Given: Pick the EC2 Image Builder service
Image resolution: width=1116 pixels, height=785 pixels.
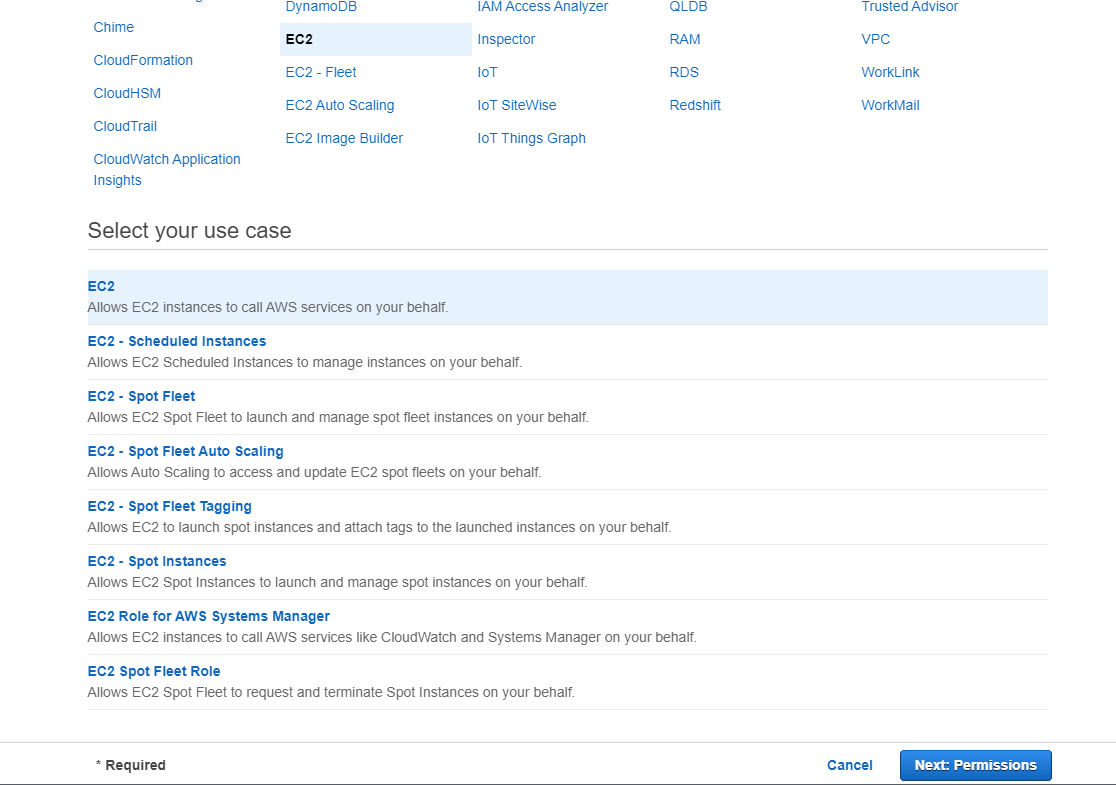Looking at the screenshot, I should [x=344, y=138].
